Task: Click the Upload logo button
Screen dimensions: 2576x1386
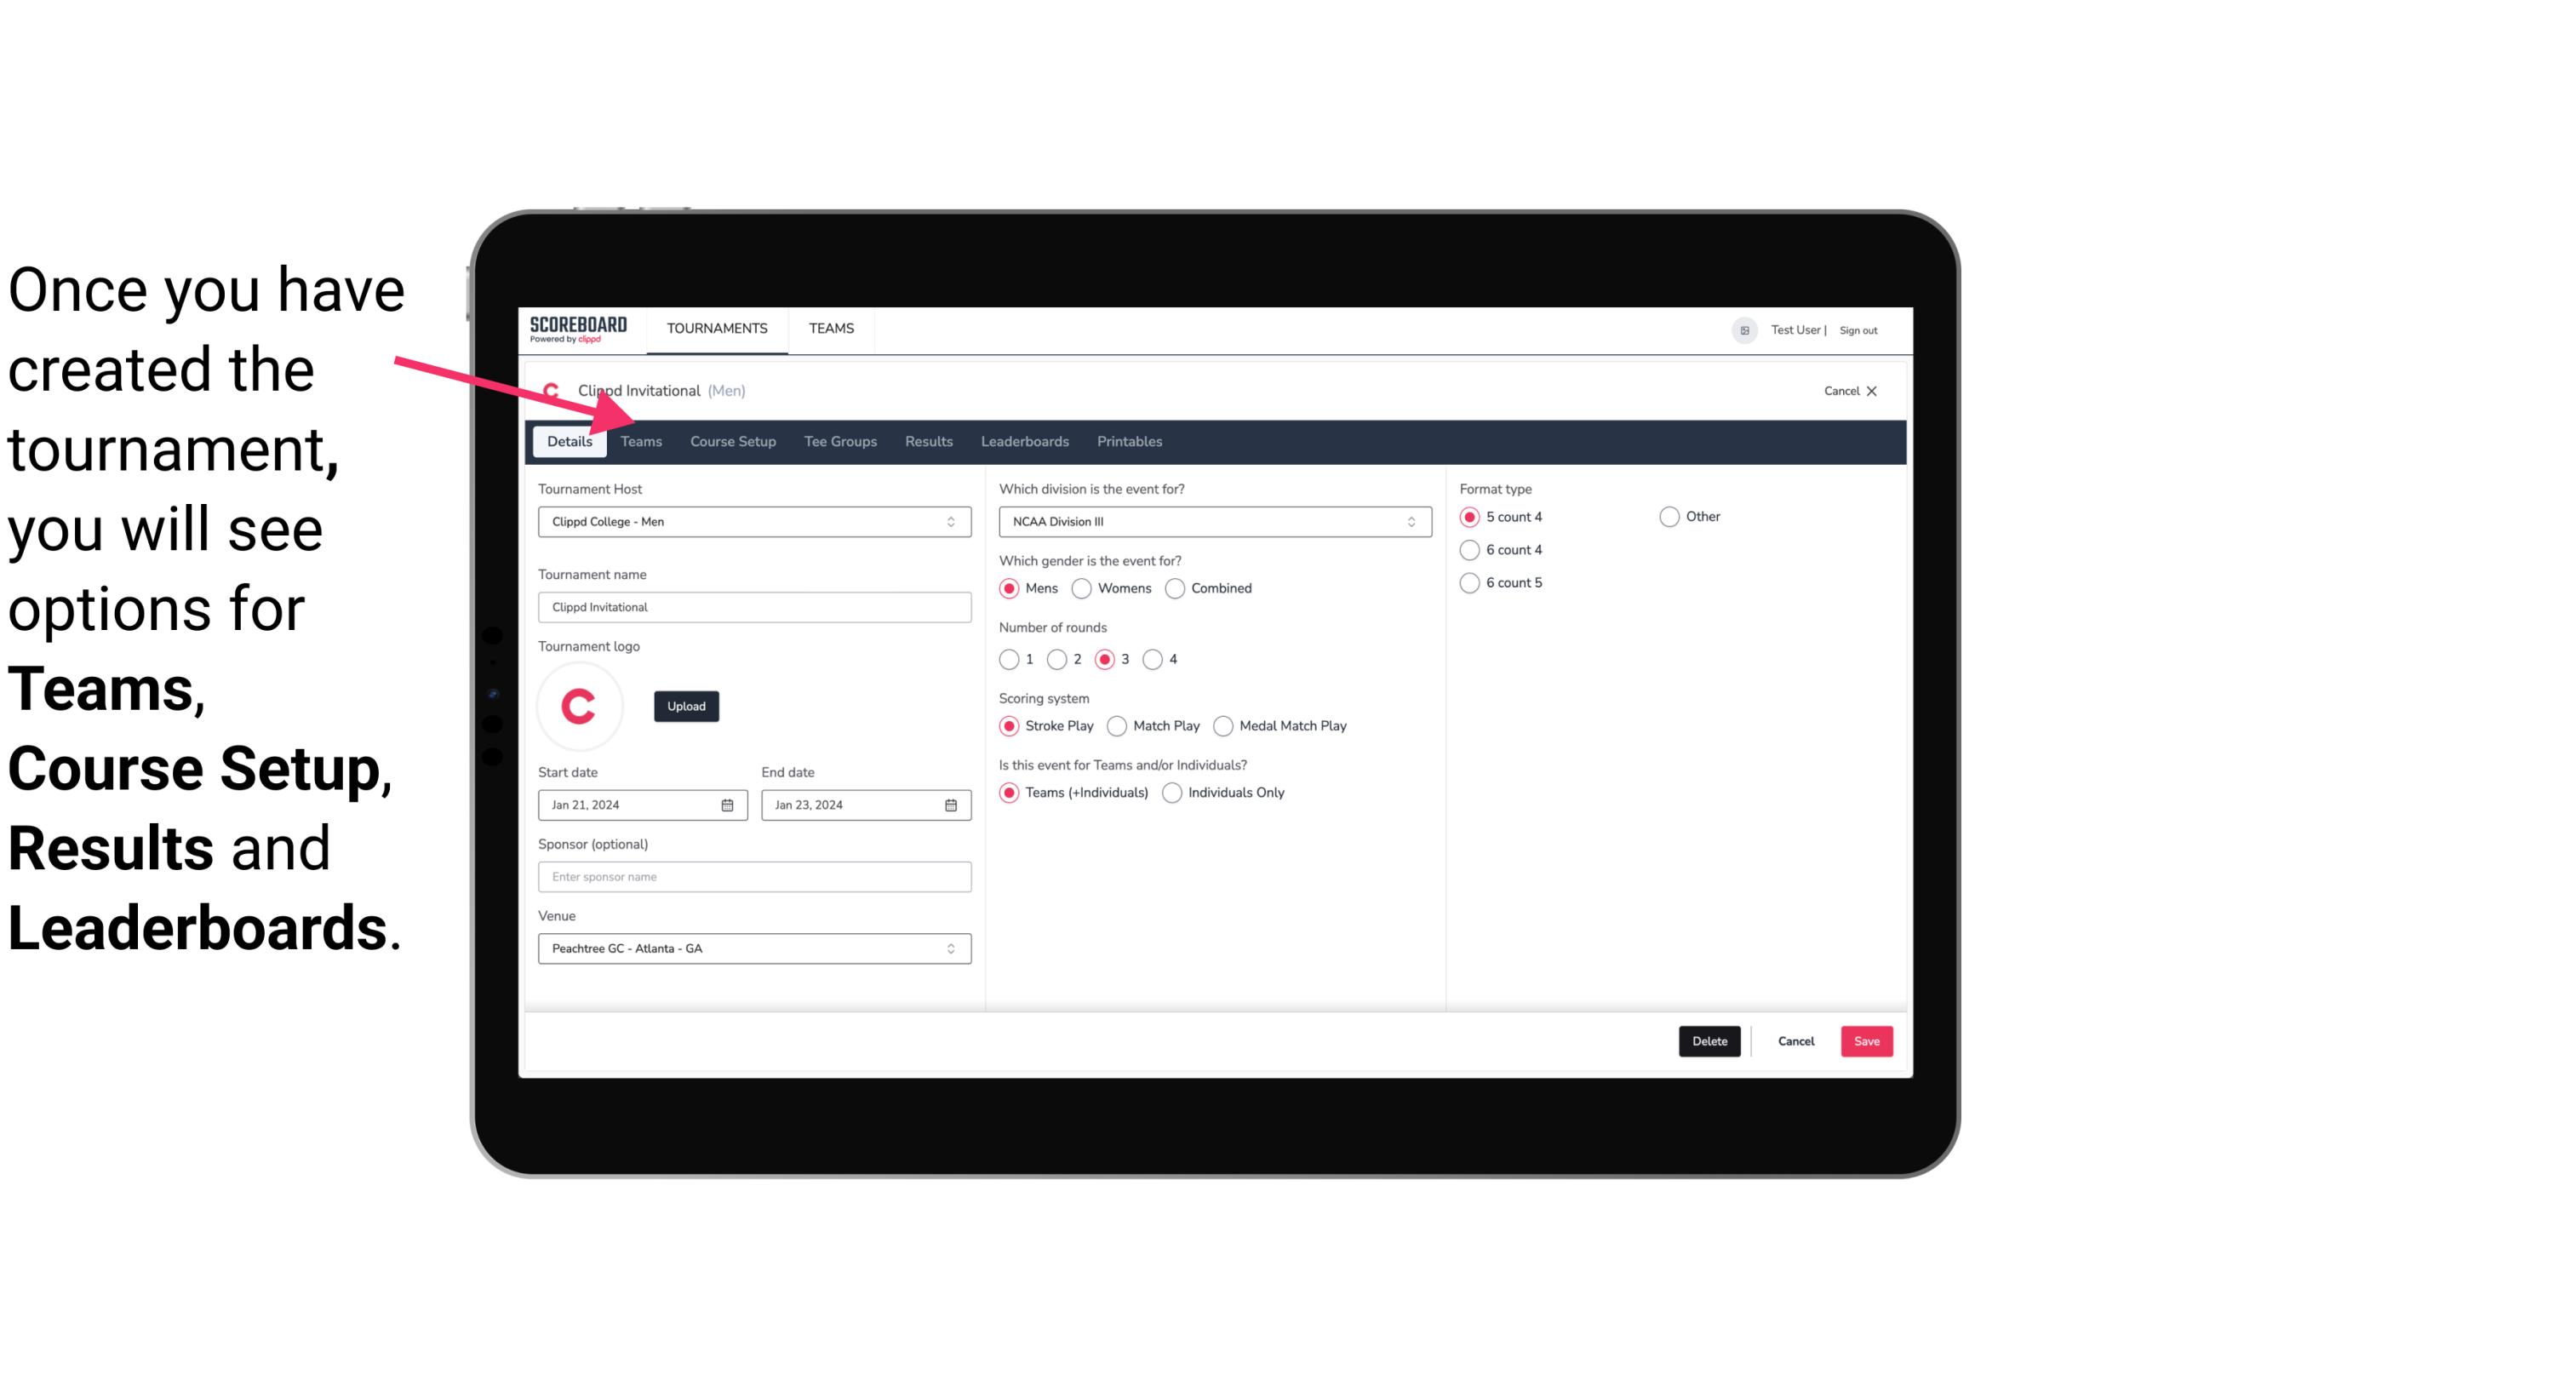Action: (x=684, y=705)
